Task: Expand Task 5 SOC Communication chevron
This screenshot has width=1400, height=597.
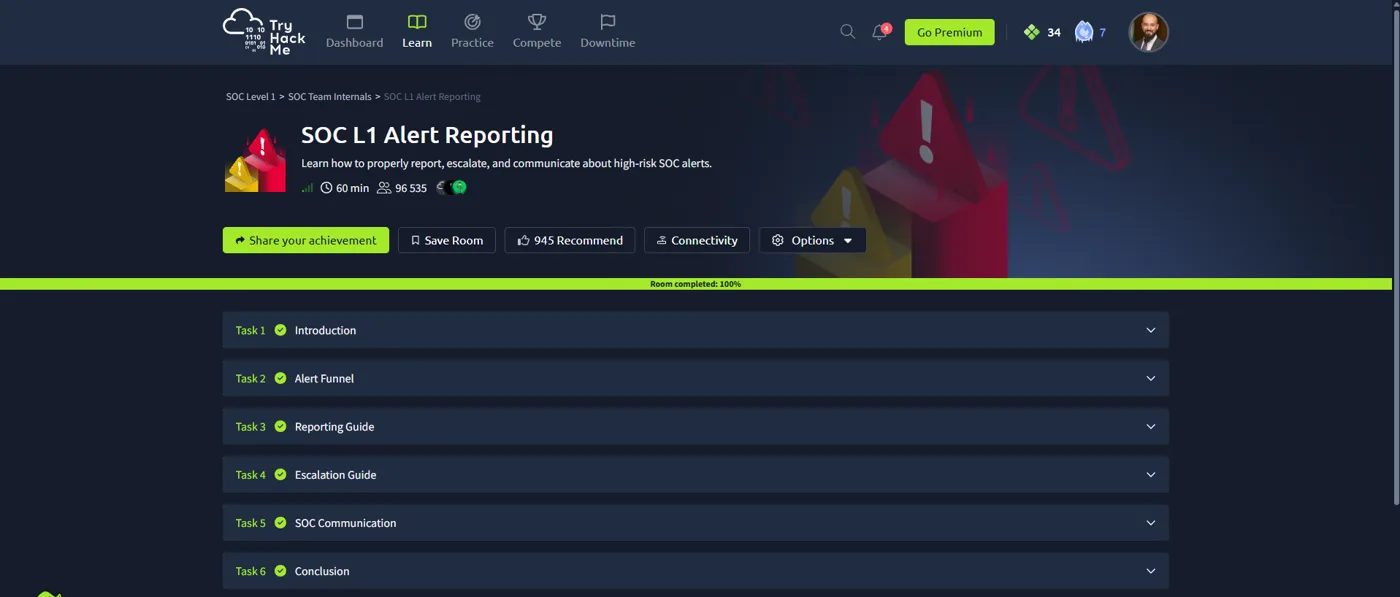Action: [x=1150, y=523]
